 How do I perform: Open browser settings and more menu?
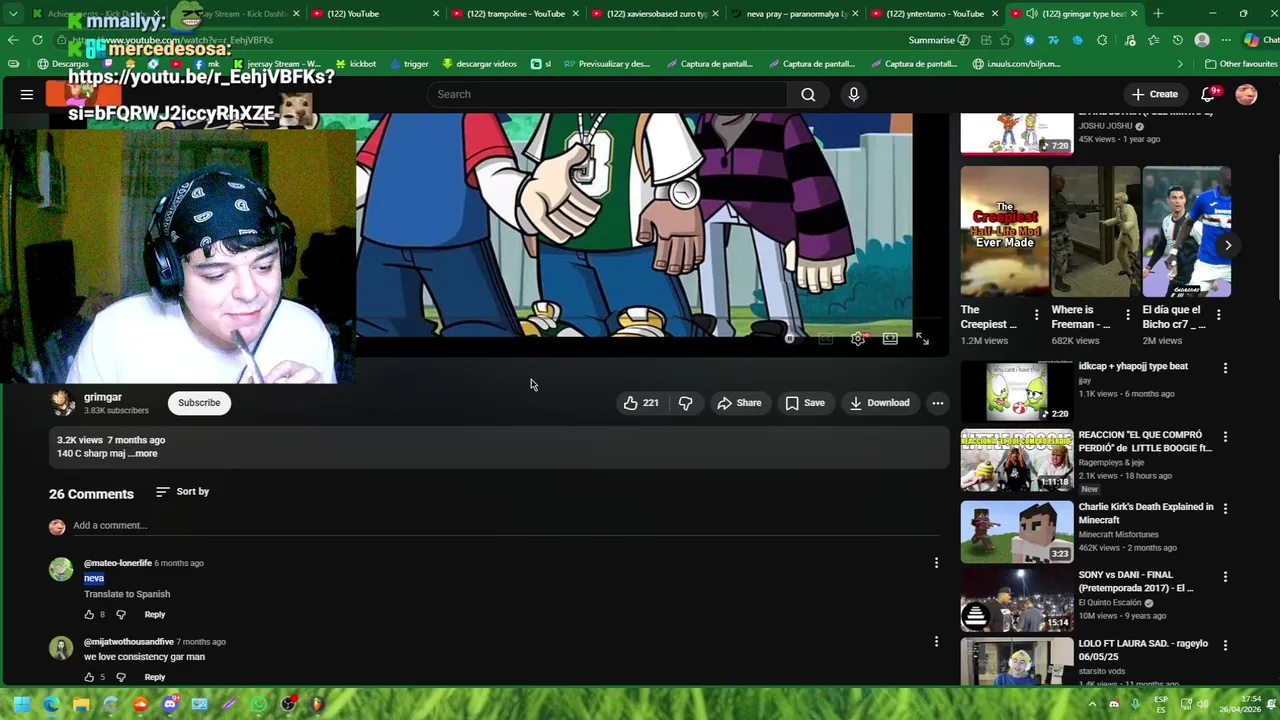[1226, 40]
